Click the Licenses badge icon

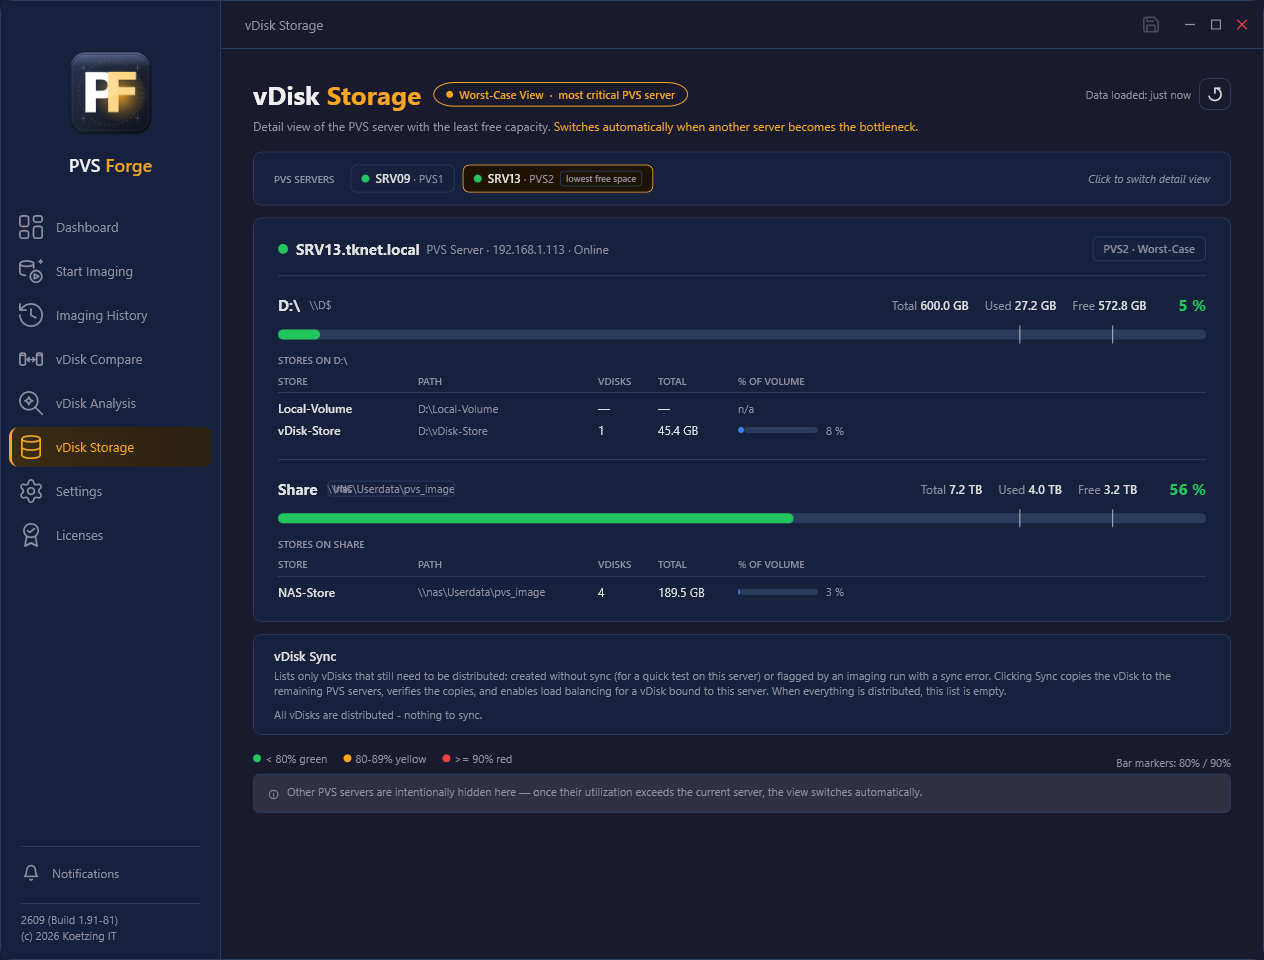click(x=31, y=535)
